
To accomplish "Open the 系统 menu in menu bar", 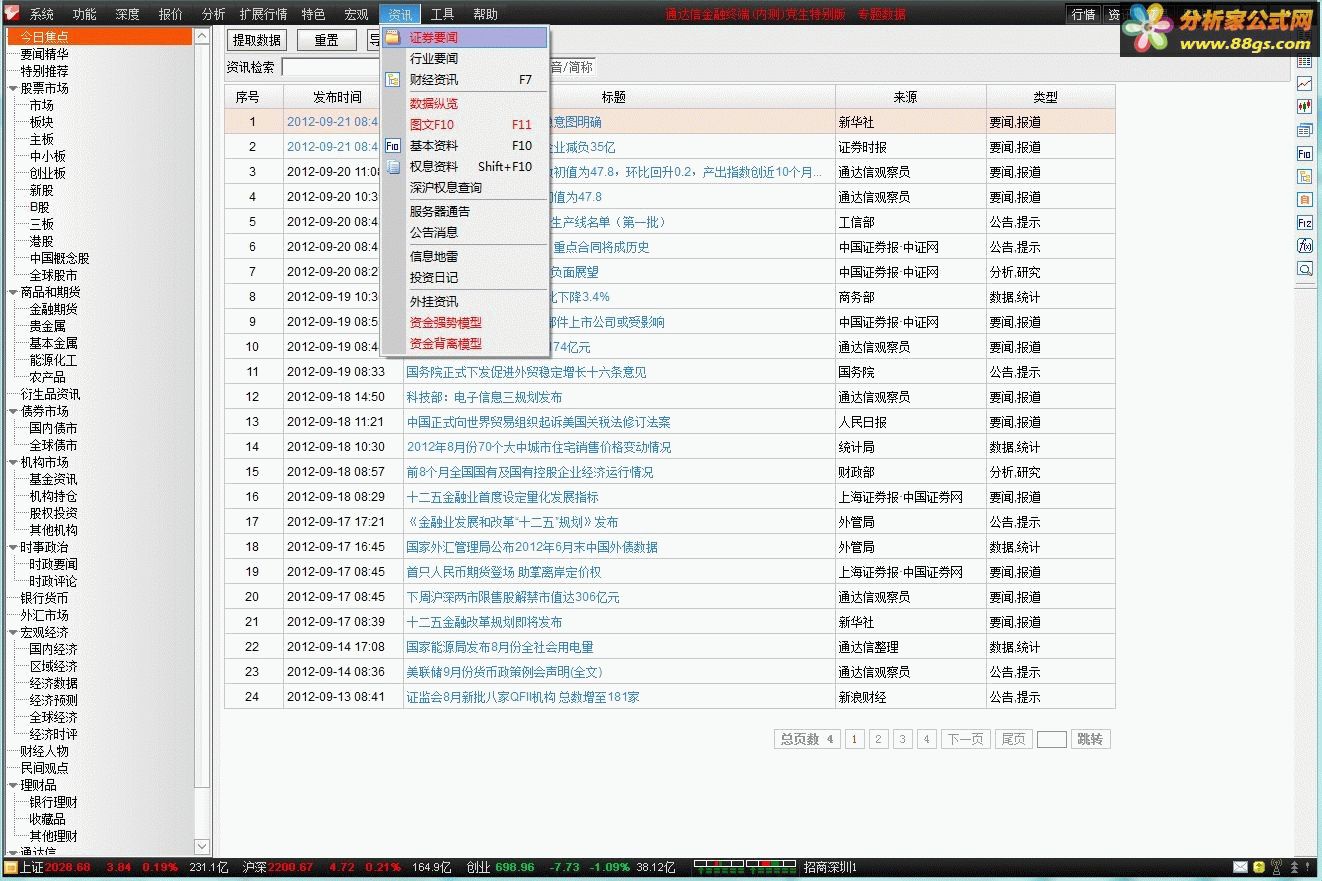I will click(41, 15).
